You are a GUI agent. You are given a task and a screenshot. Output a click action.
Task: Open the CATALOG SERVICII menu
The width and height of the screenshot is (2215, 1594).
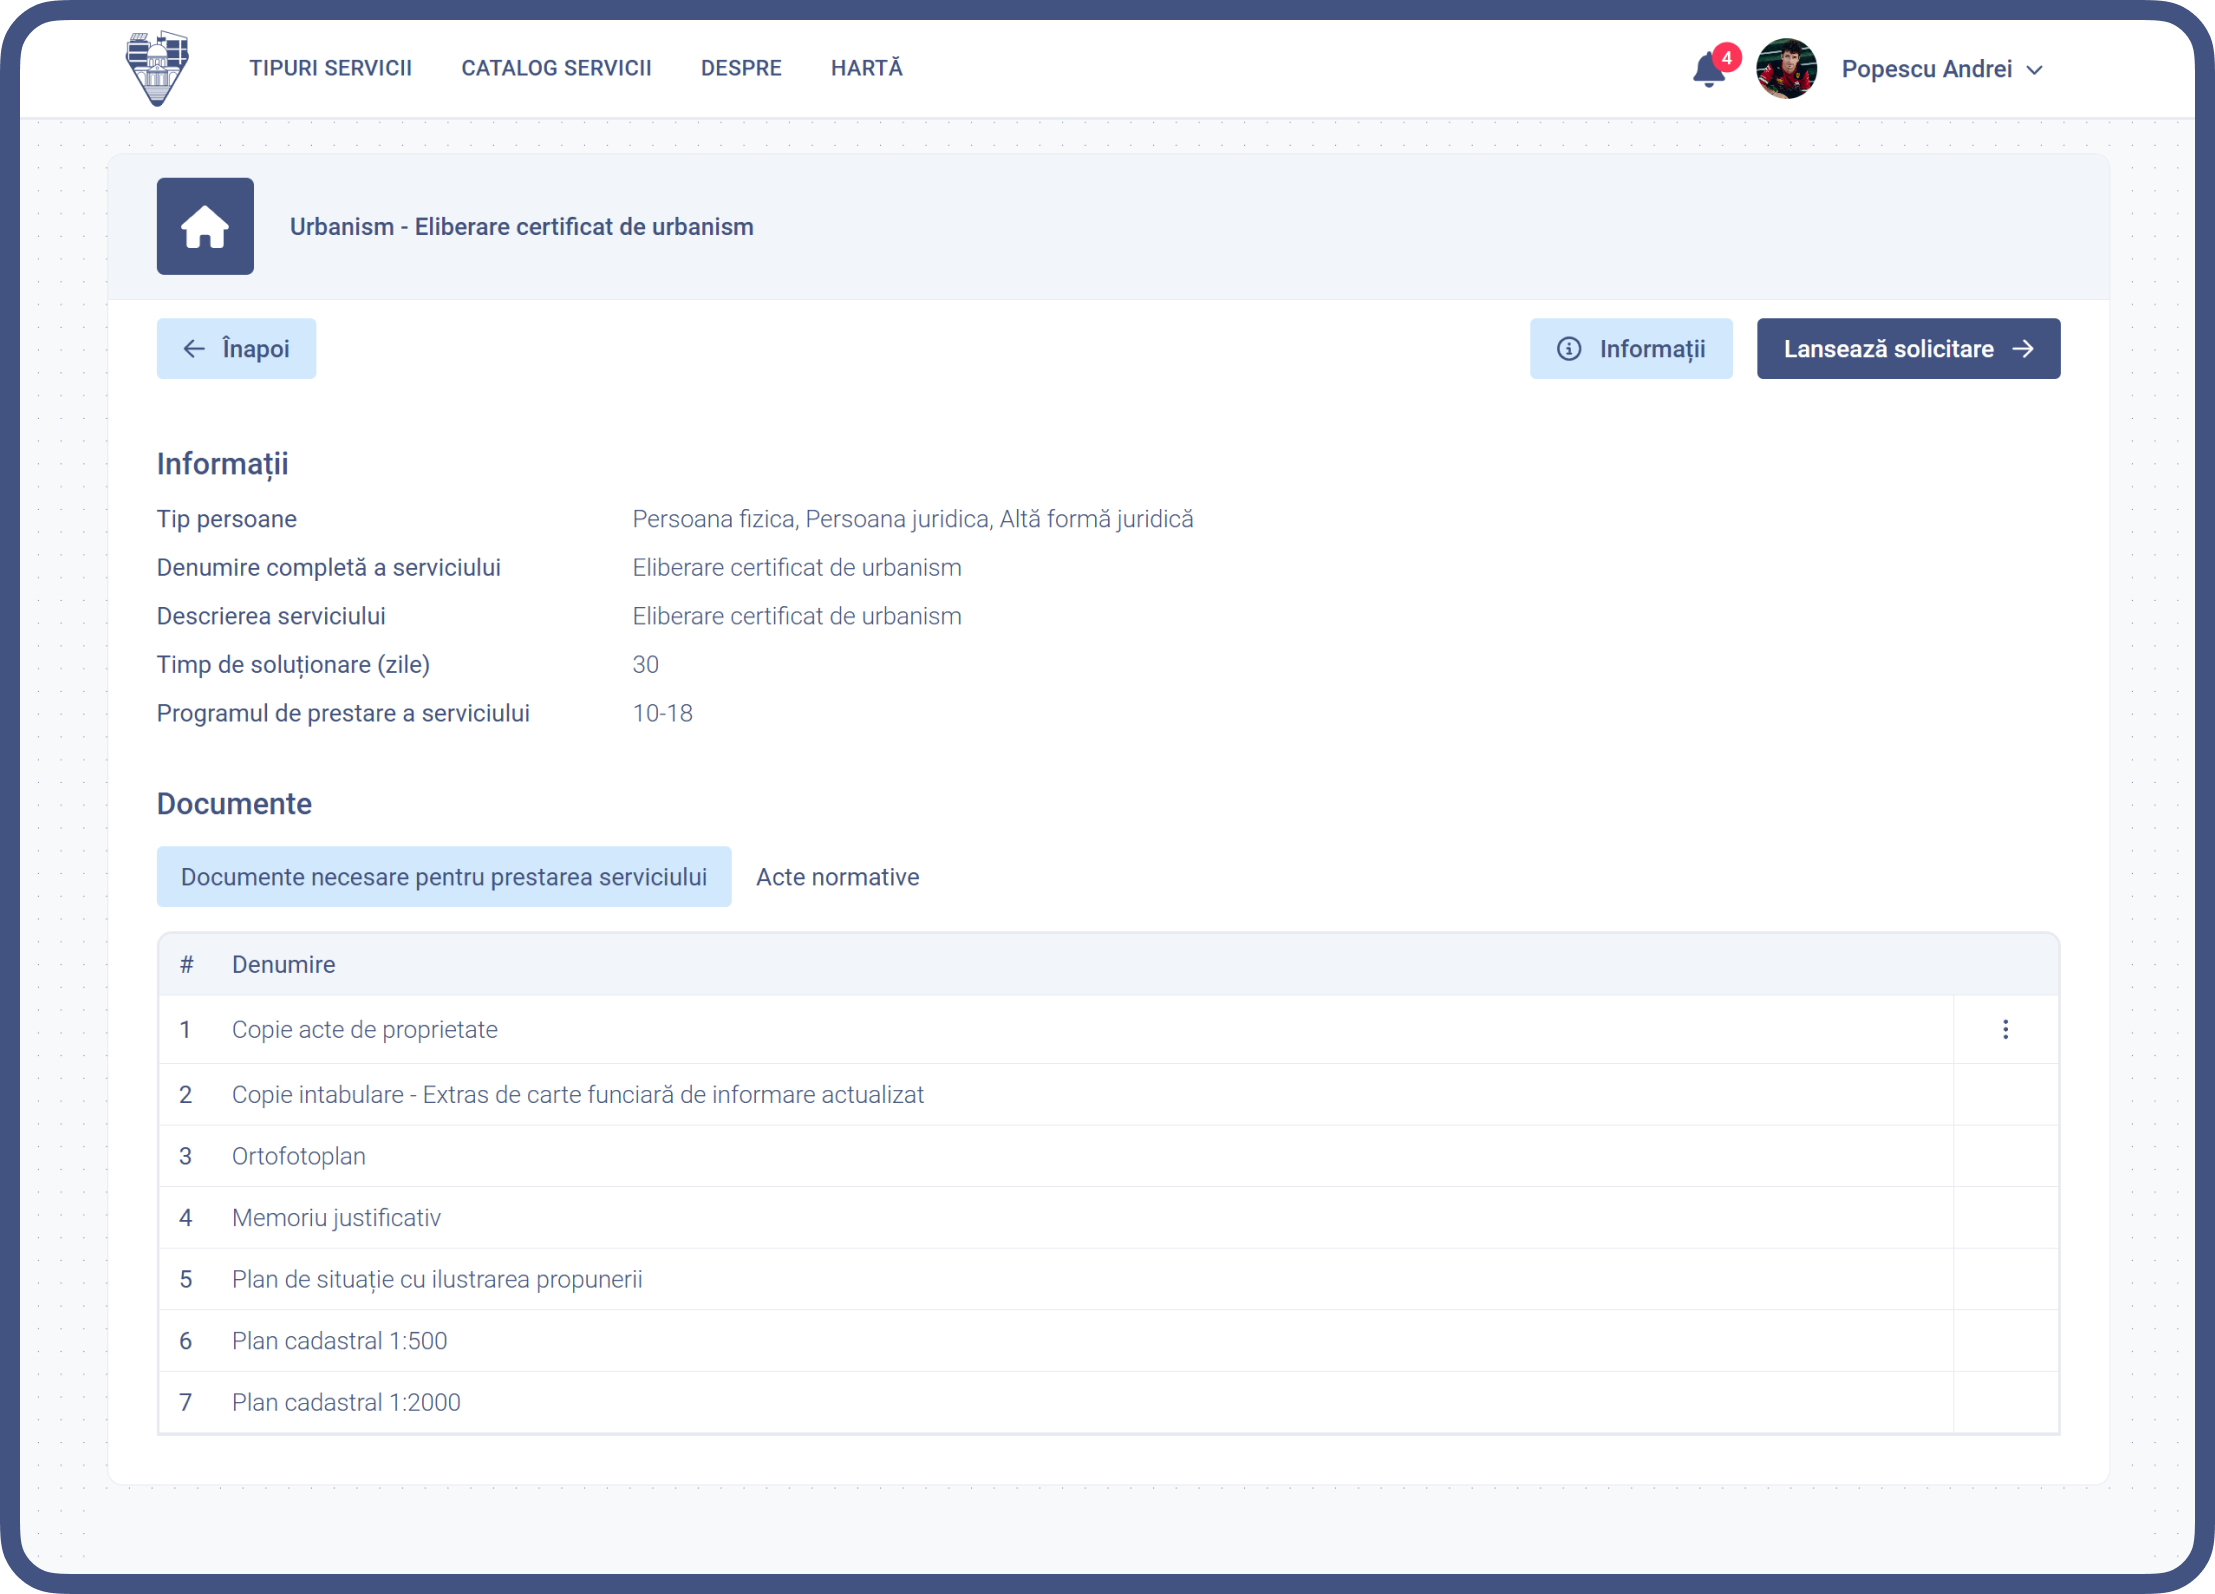click(556, 68)
